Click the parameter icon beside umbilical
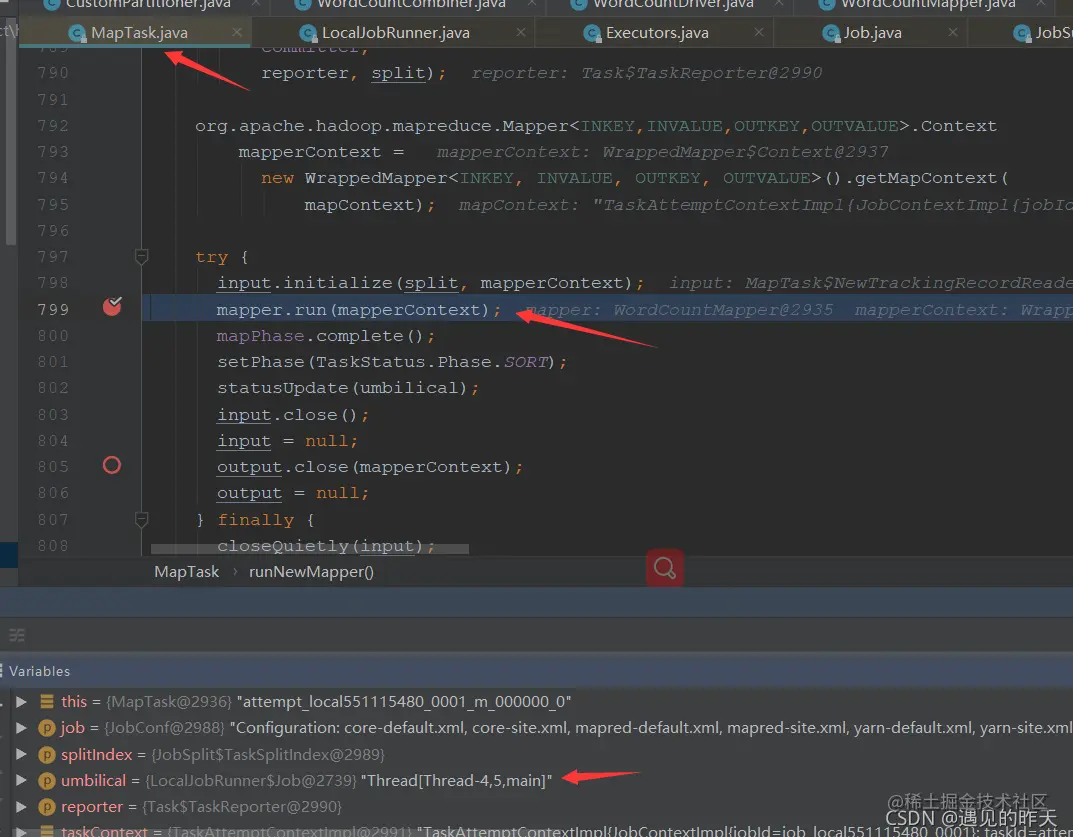The image size is (1073, 837). pos(47,780)
